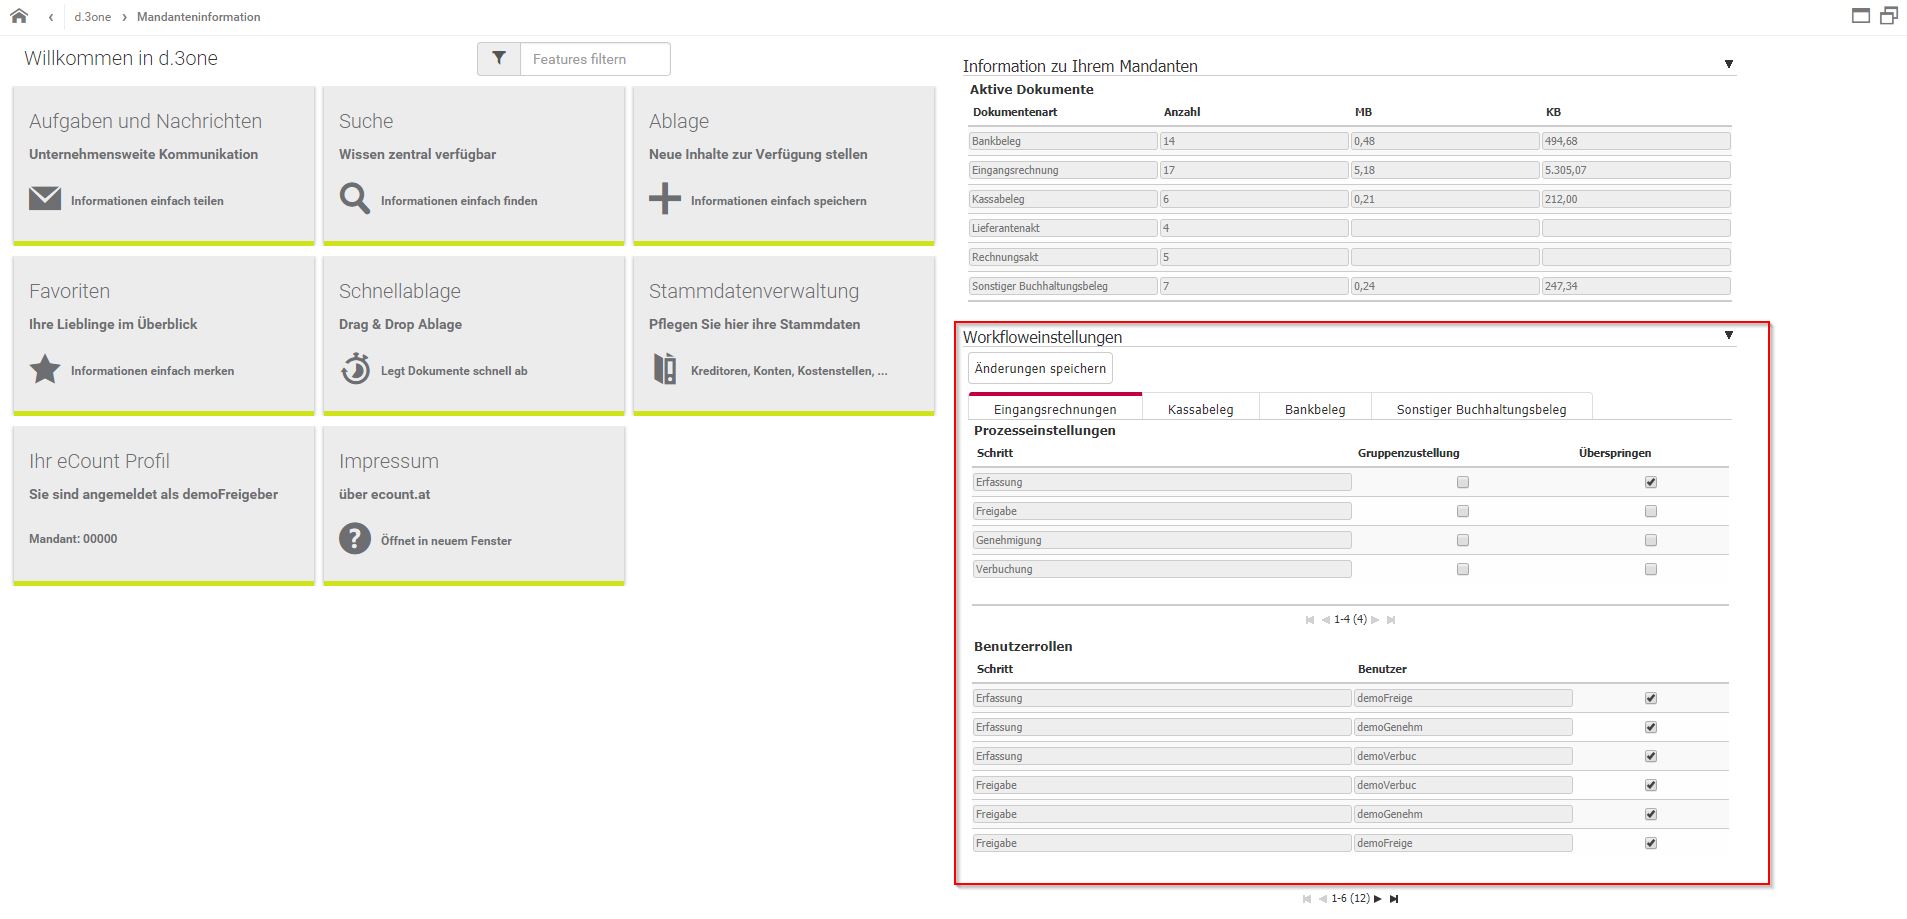The image size is (1907, 919).
Task: Go to next page in Prozesseinstellungen pager
Action: coord(1376,620)
